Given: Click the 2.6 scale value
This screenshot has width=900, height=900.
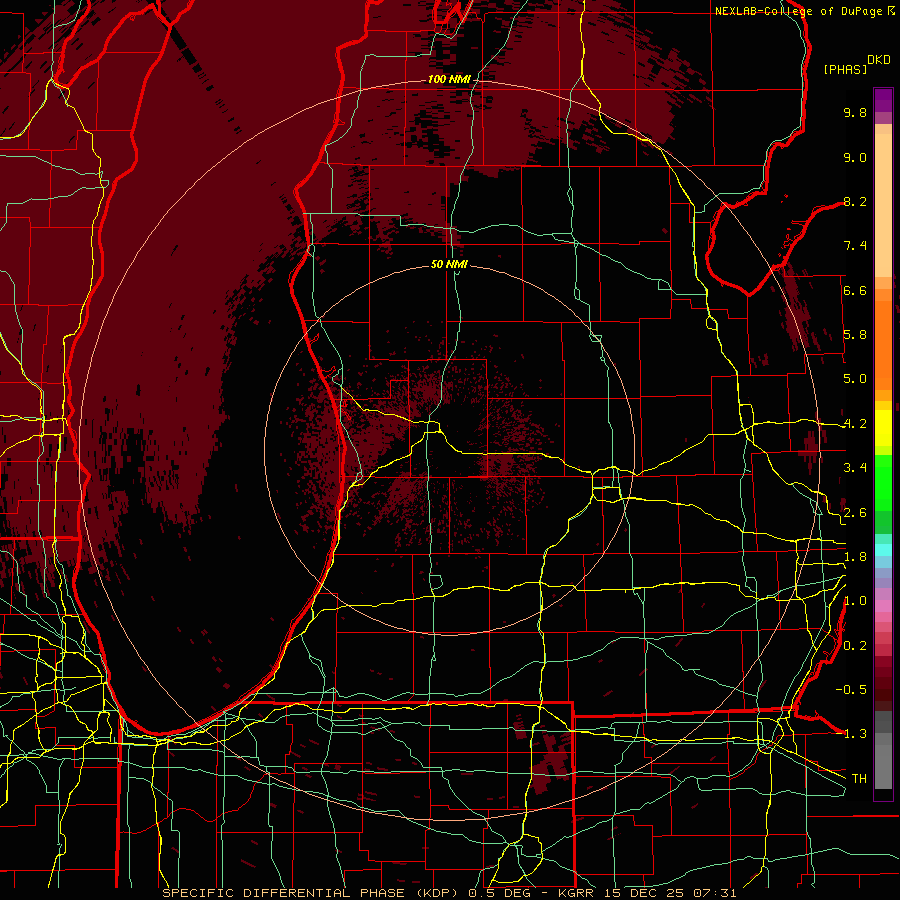Looking at the screenshot, I should [855, 513].
